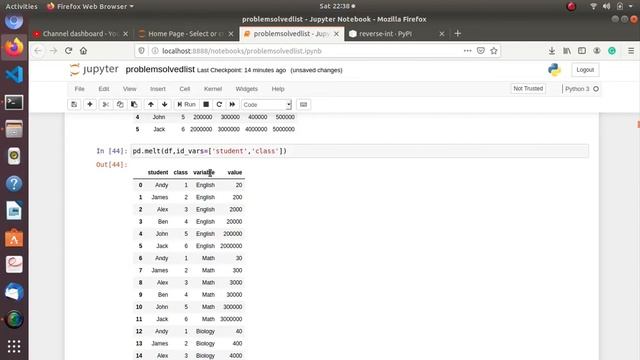Click the Pocket save icon in address bar
Image resolution: width=640 pixels, height=360 pixels.
481,51
